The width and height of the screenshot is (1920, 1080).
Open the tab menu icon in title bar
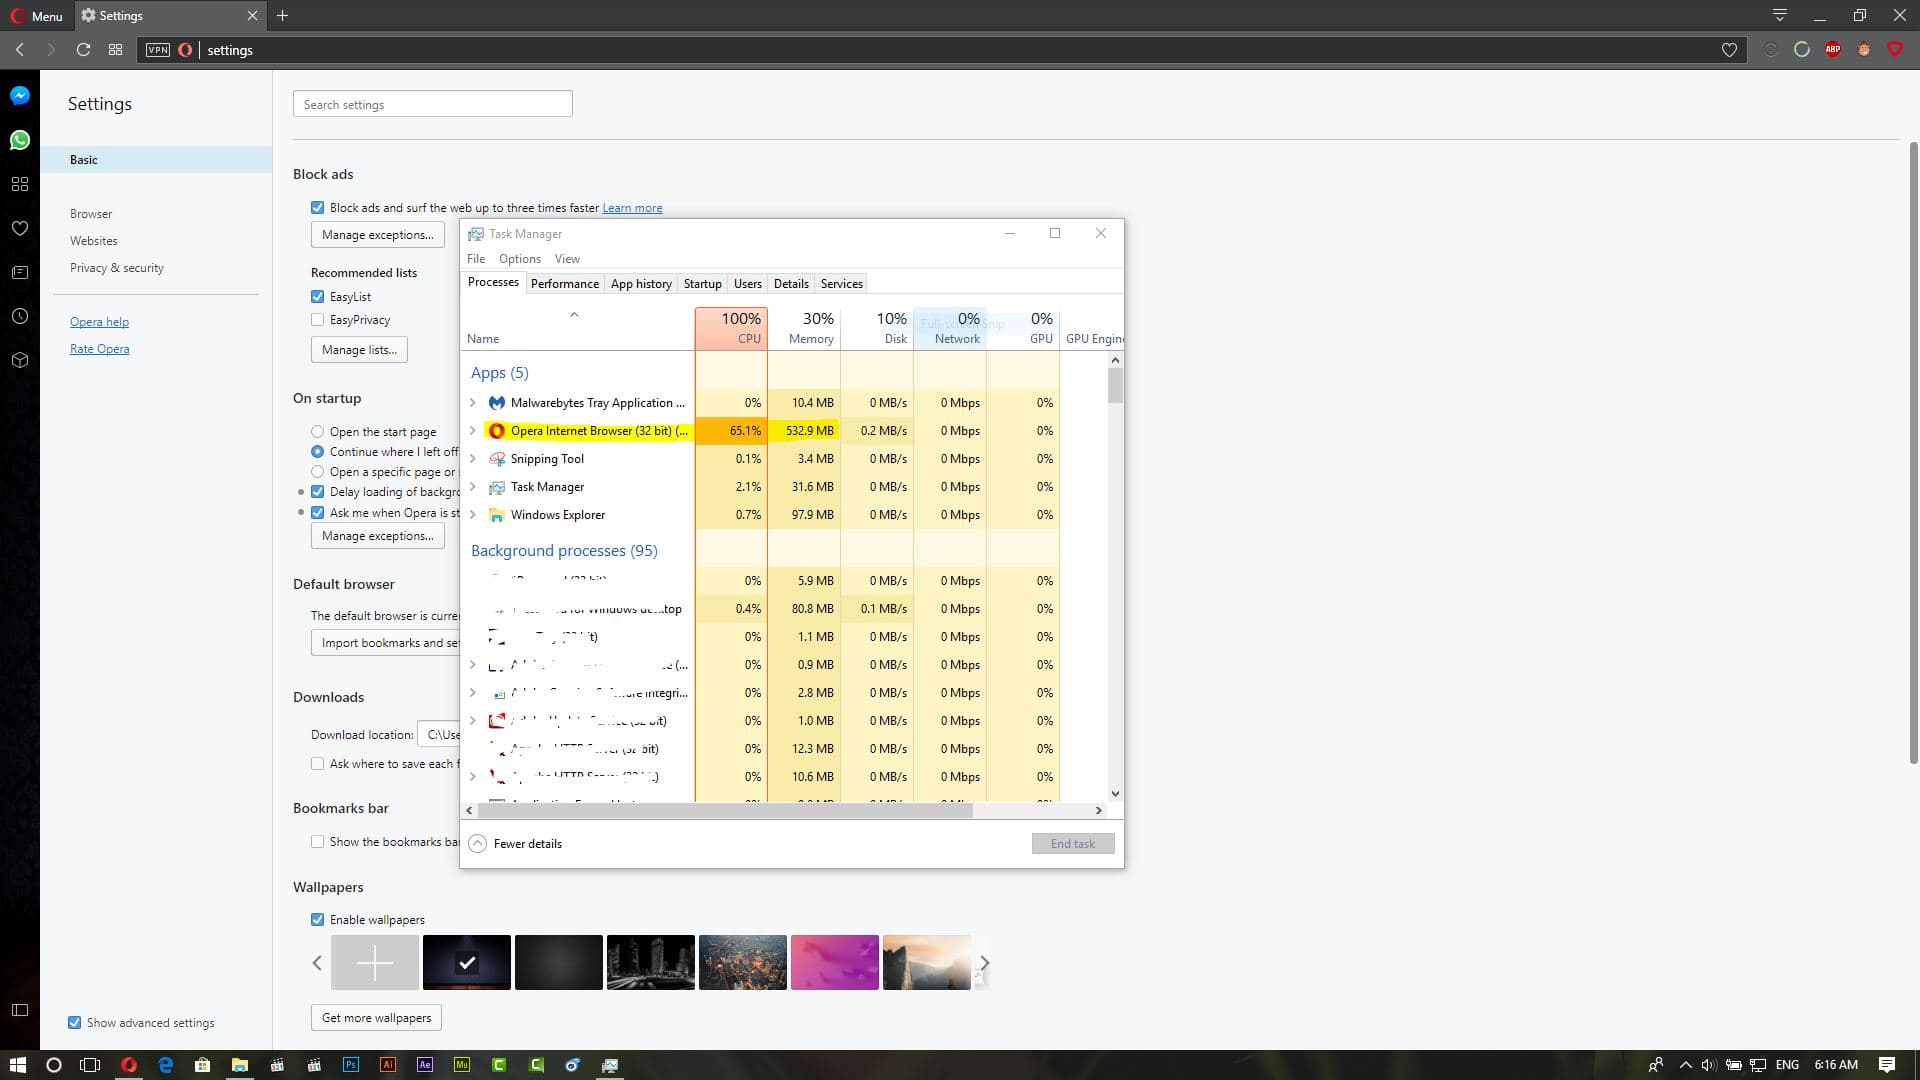click(x=1780, y=15)
